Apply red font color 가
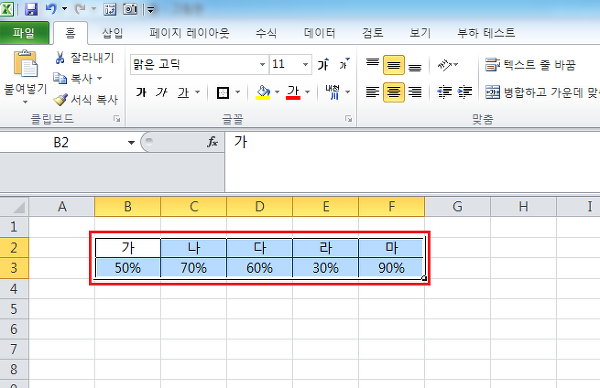The height and width of the screenshot is (388, 600). tap(293, 92)
